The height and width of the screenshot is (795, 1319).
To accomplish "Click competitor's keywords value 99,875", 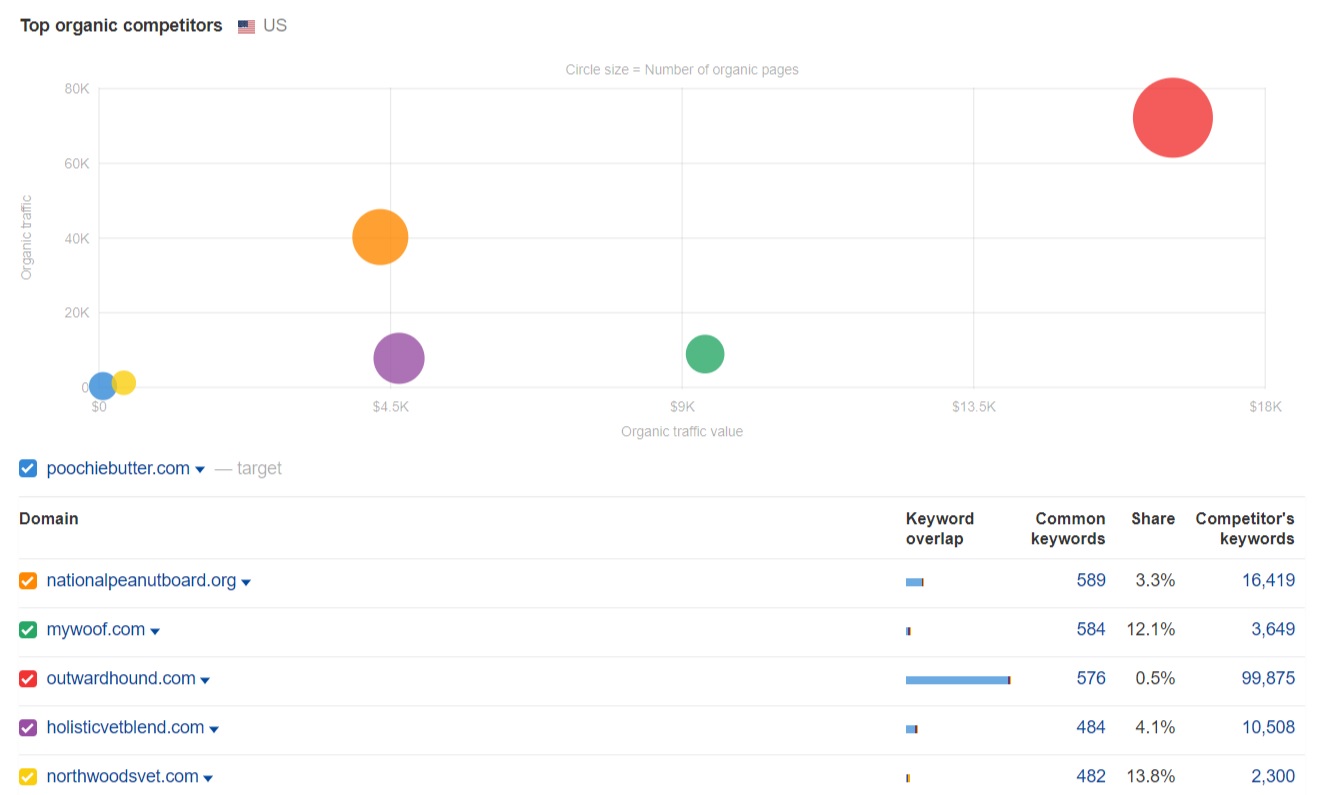I will [1268, 679].
